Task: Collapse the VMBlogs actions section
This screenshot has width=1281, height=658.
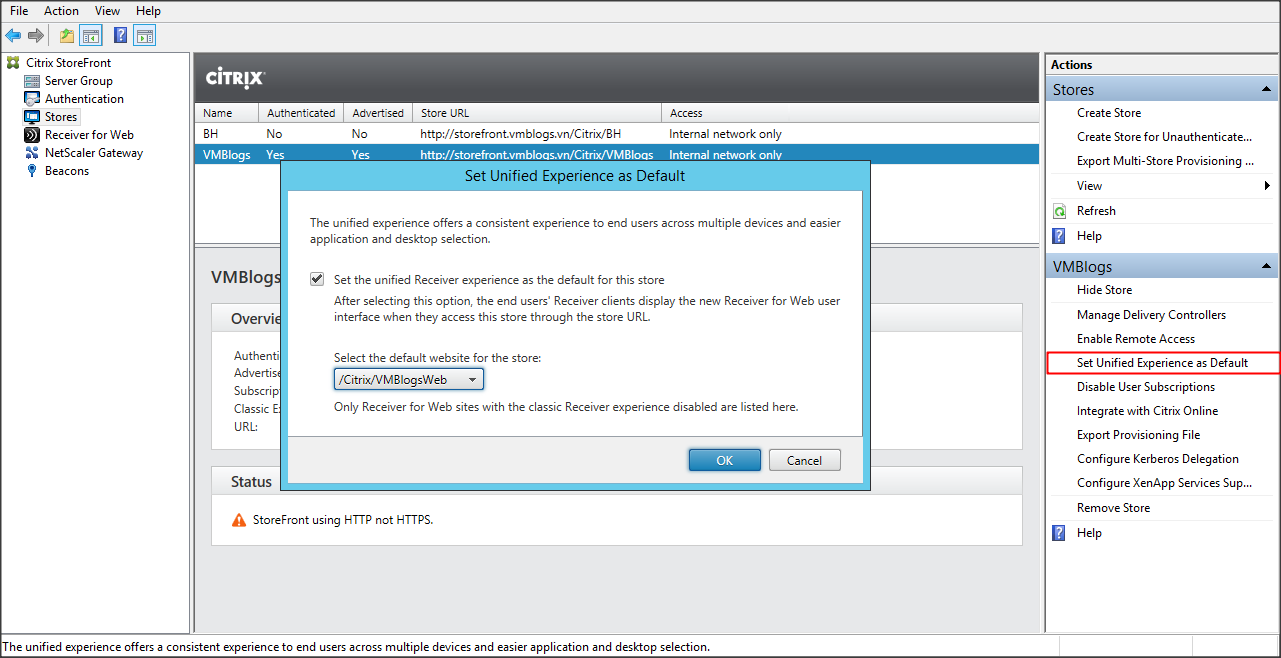Action: [1267, 267]
